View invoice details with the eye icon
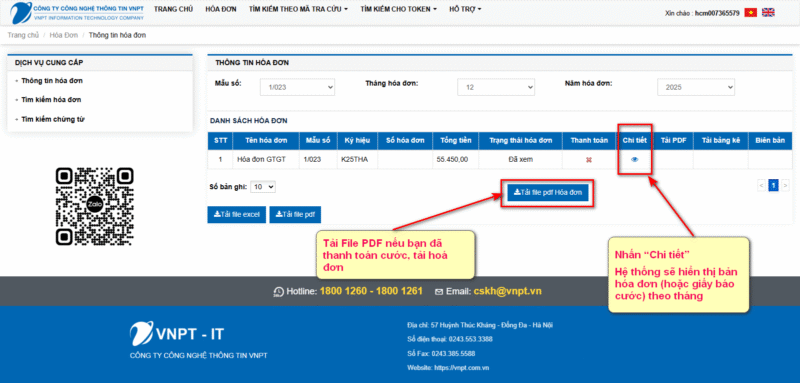This screenshot has width=800, height=383. 635,160
